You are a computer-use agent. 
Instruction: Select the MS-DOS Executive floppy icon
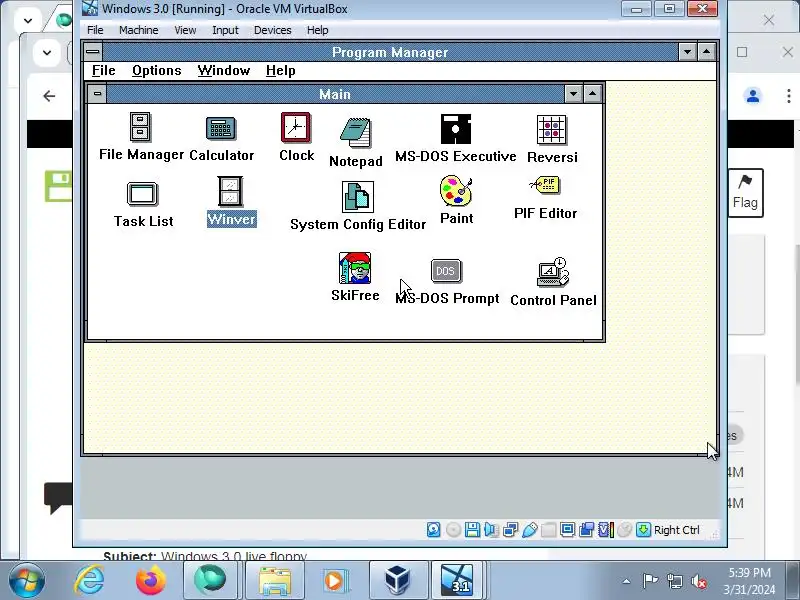tap(456, 129)
